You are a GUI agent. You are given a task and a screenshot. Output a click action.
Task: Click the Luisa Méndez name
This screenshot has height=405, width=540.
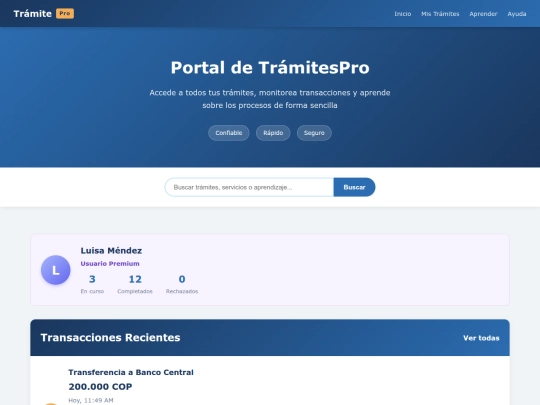111,251
